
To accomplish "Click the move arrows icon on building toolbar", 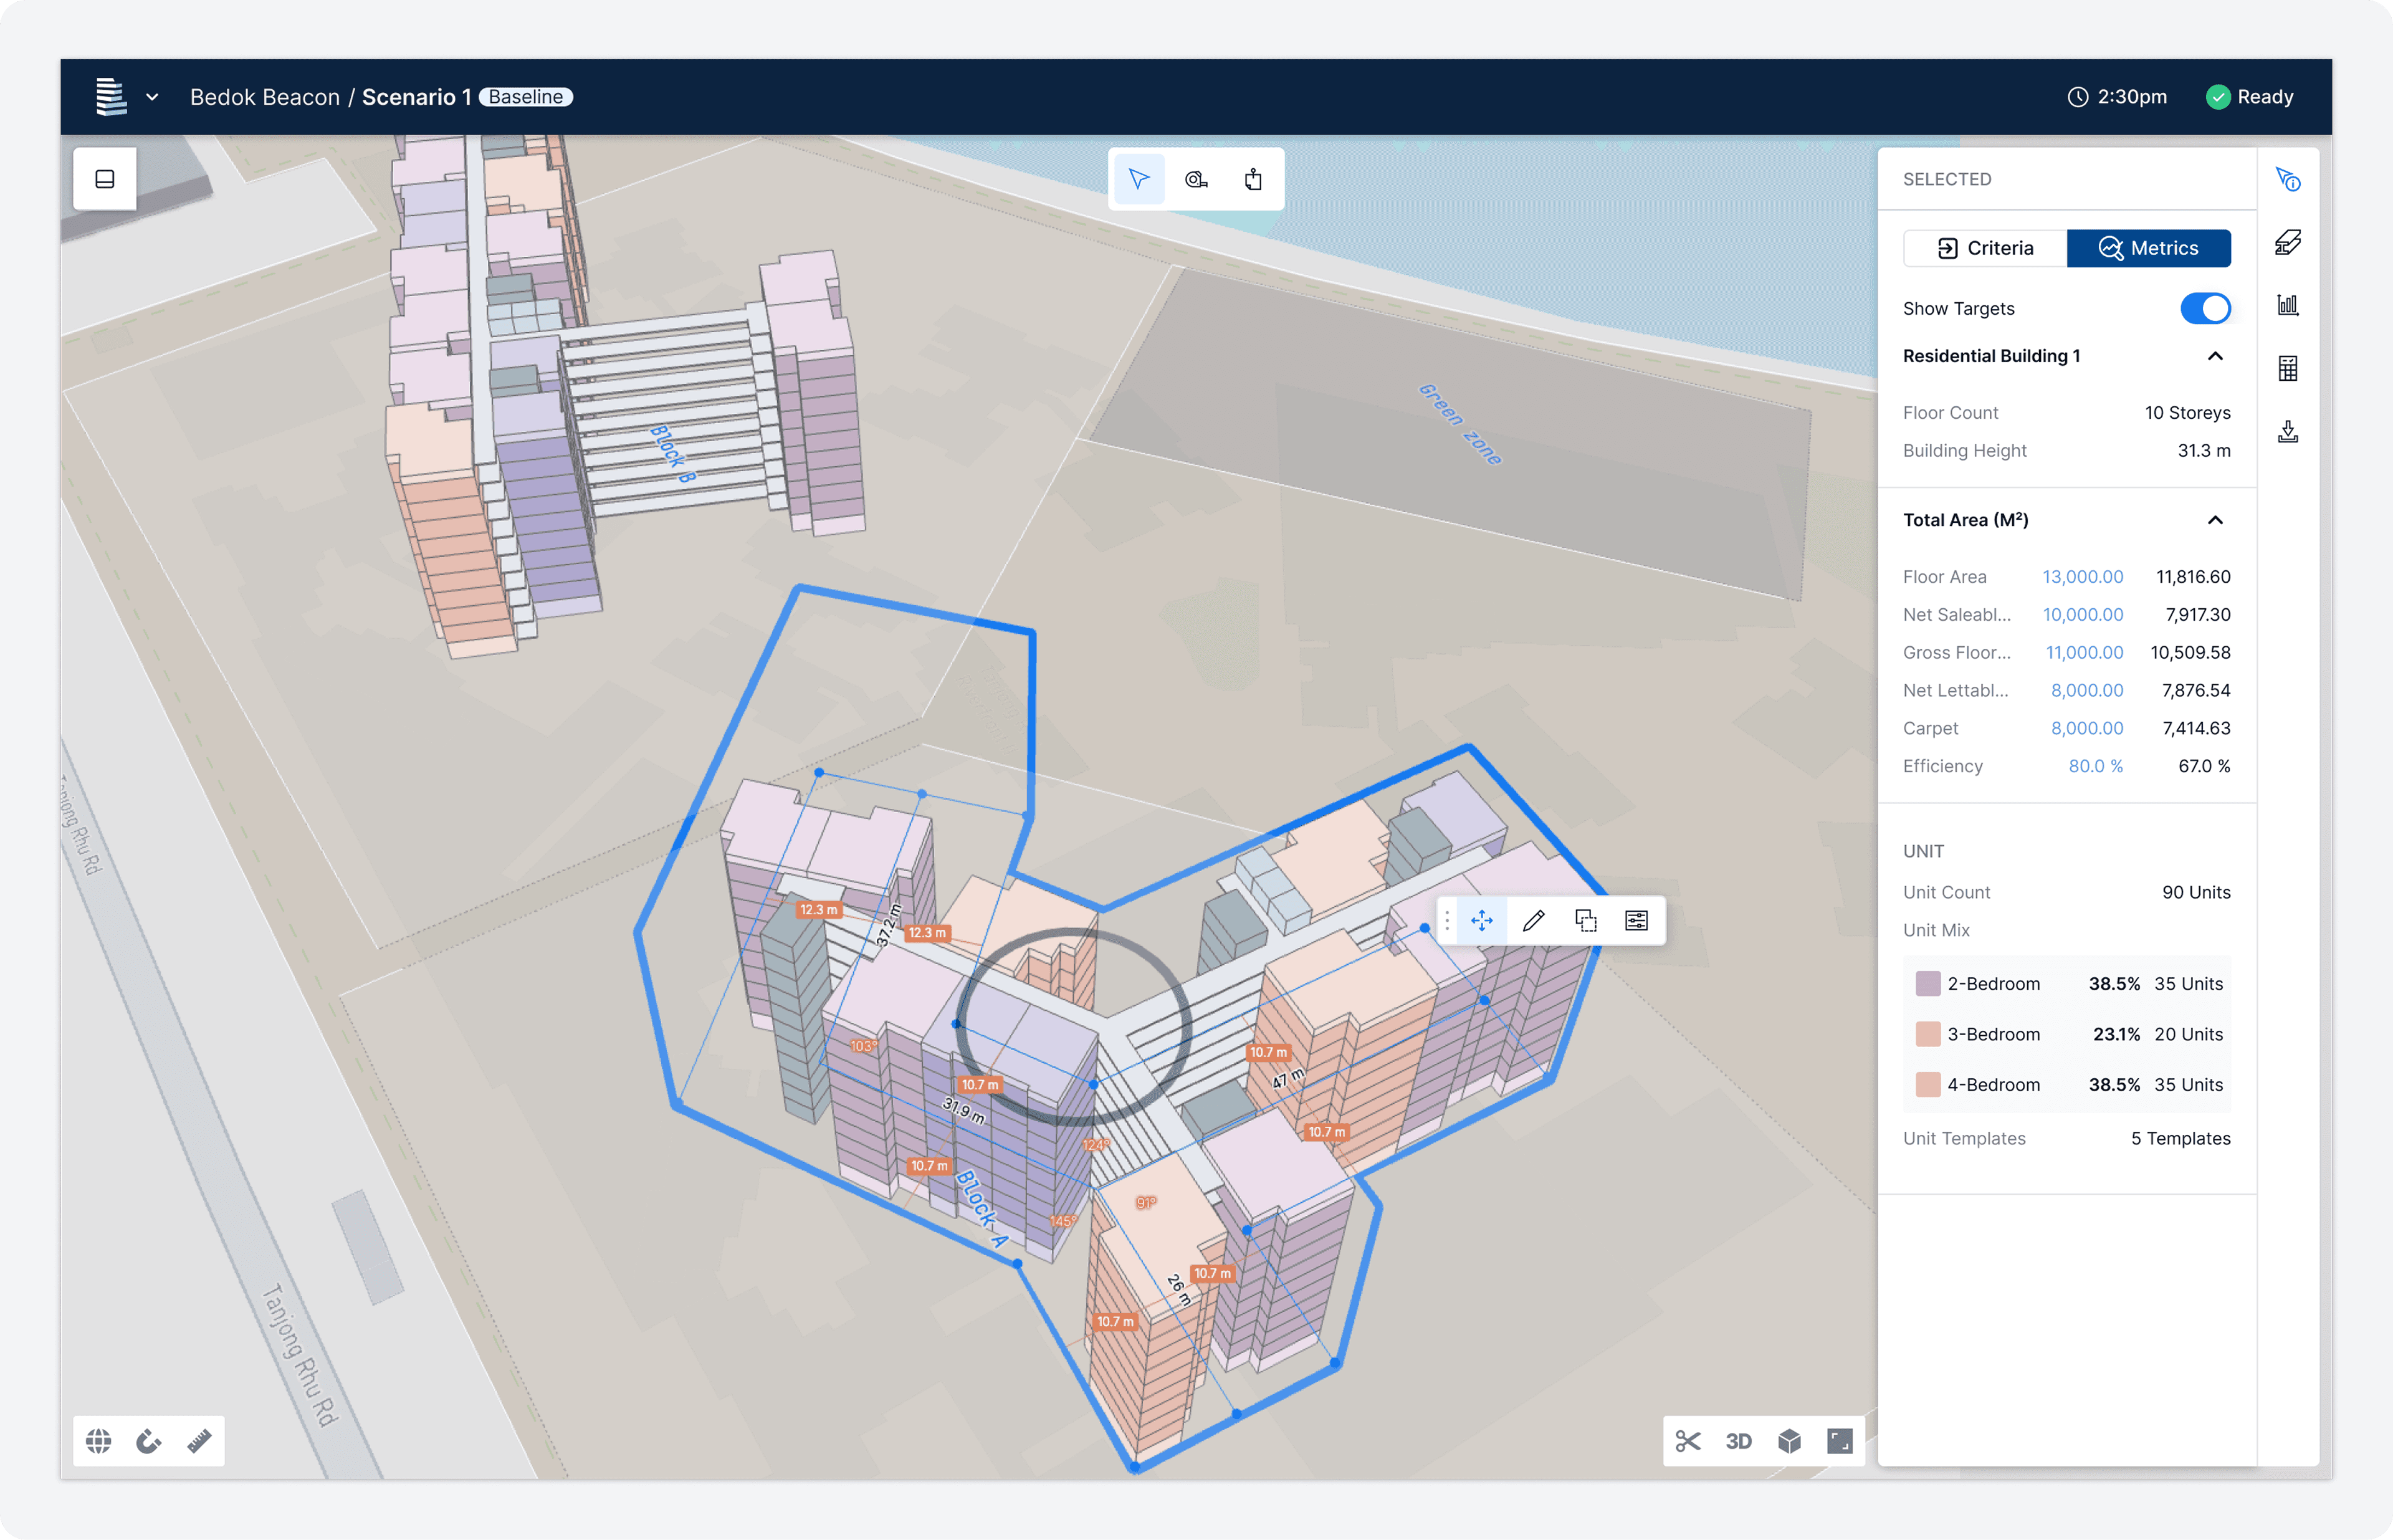I will [1482, 920].
